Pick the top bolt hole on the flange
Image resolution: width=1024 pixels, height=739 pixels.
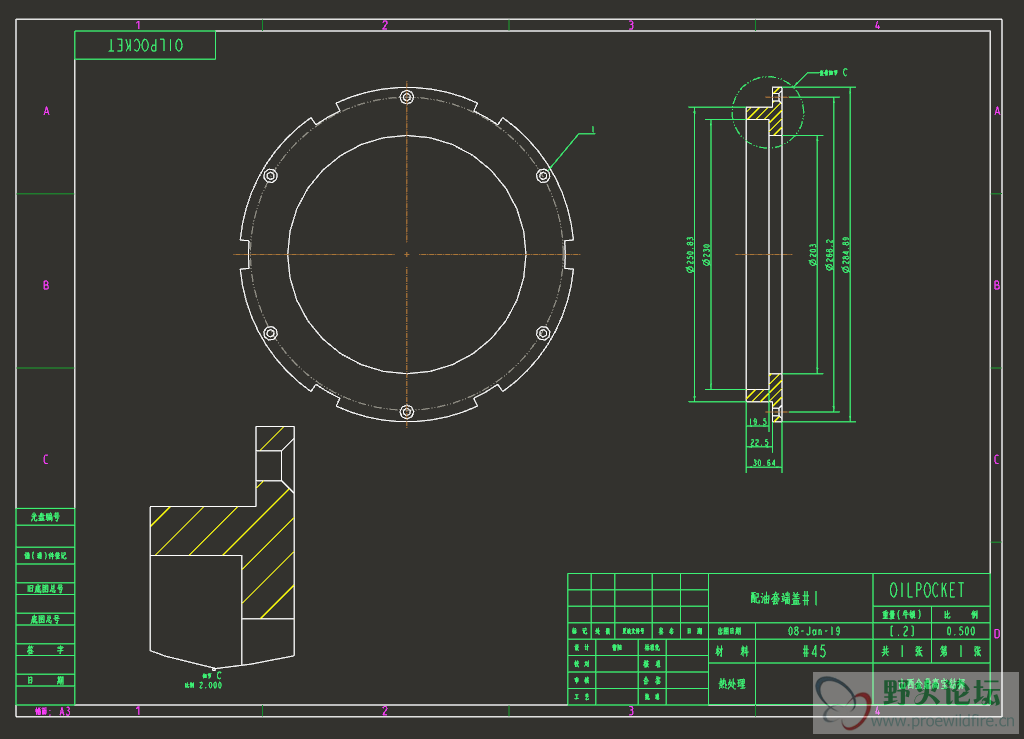(x=407, y=97)
